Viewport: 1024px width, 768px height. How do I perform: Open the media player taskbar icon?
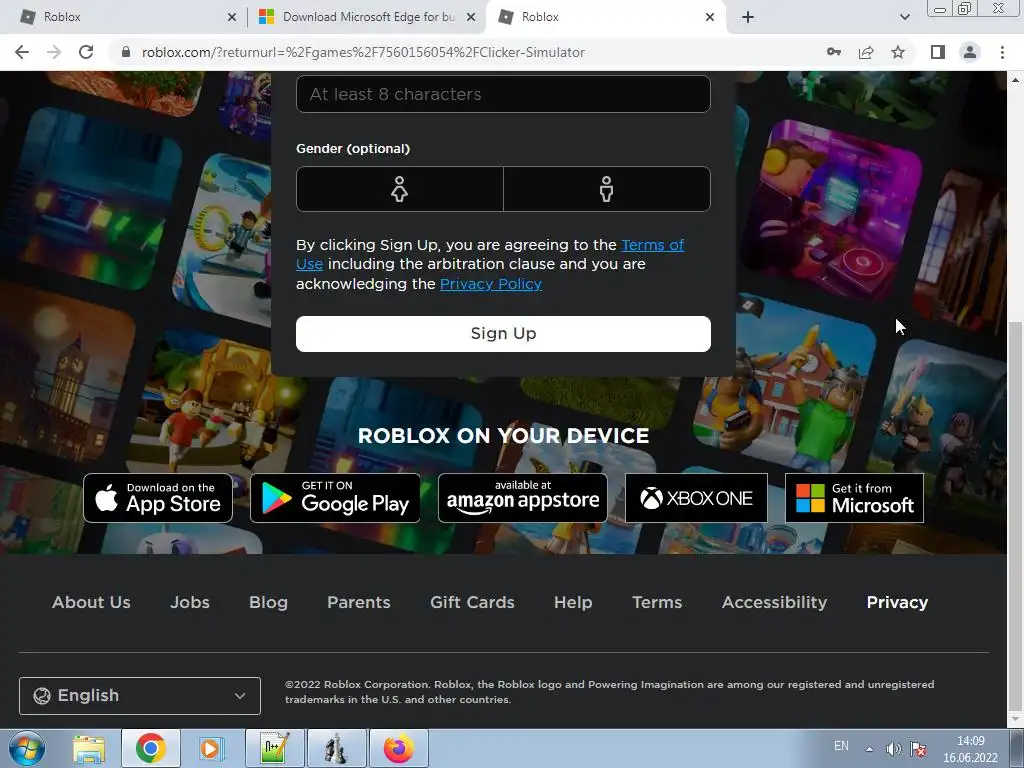[210, 748]
